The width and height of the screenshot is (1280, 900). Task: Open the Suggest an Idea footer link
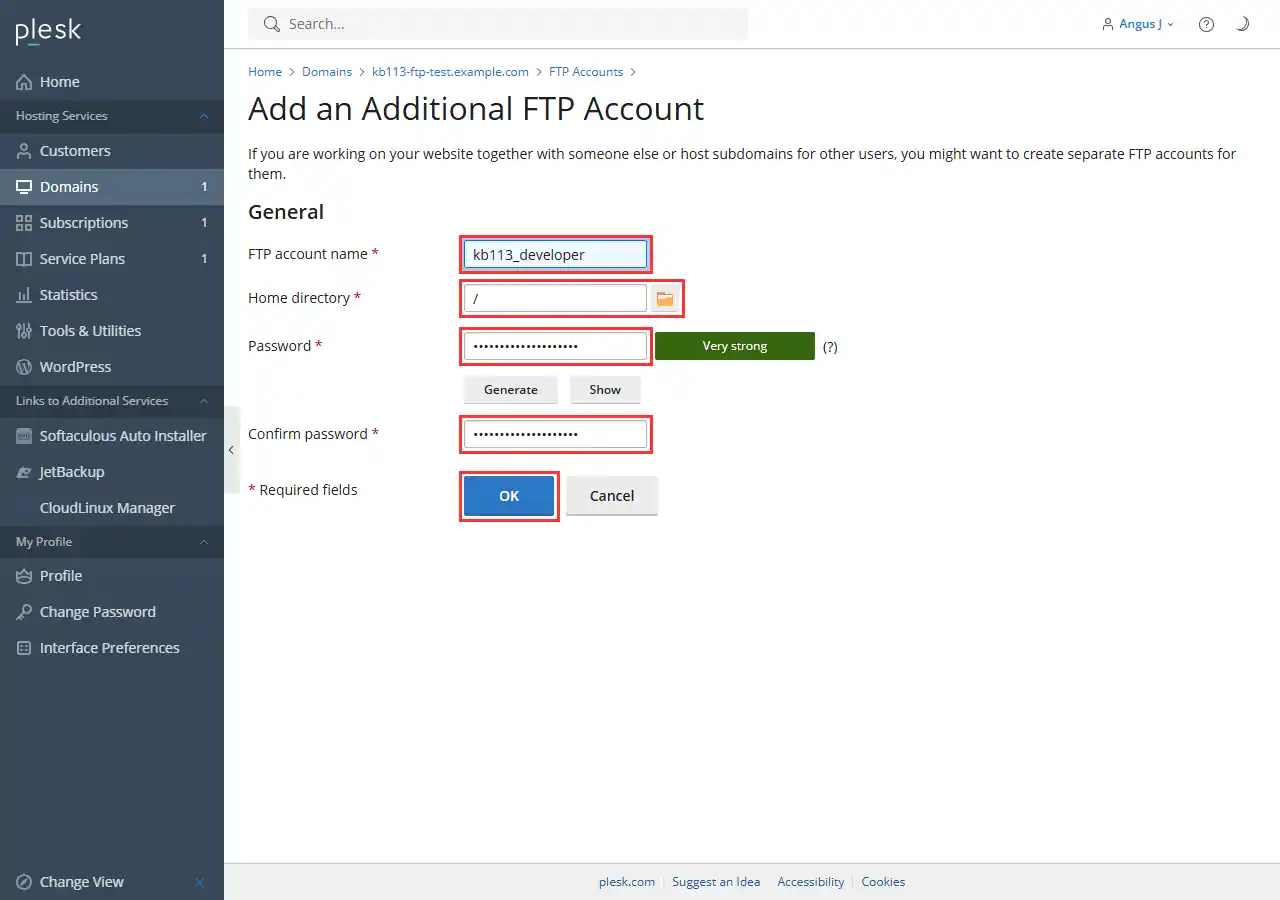click(716, 882)
